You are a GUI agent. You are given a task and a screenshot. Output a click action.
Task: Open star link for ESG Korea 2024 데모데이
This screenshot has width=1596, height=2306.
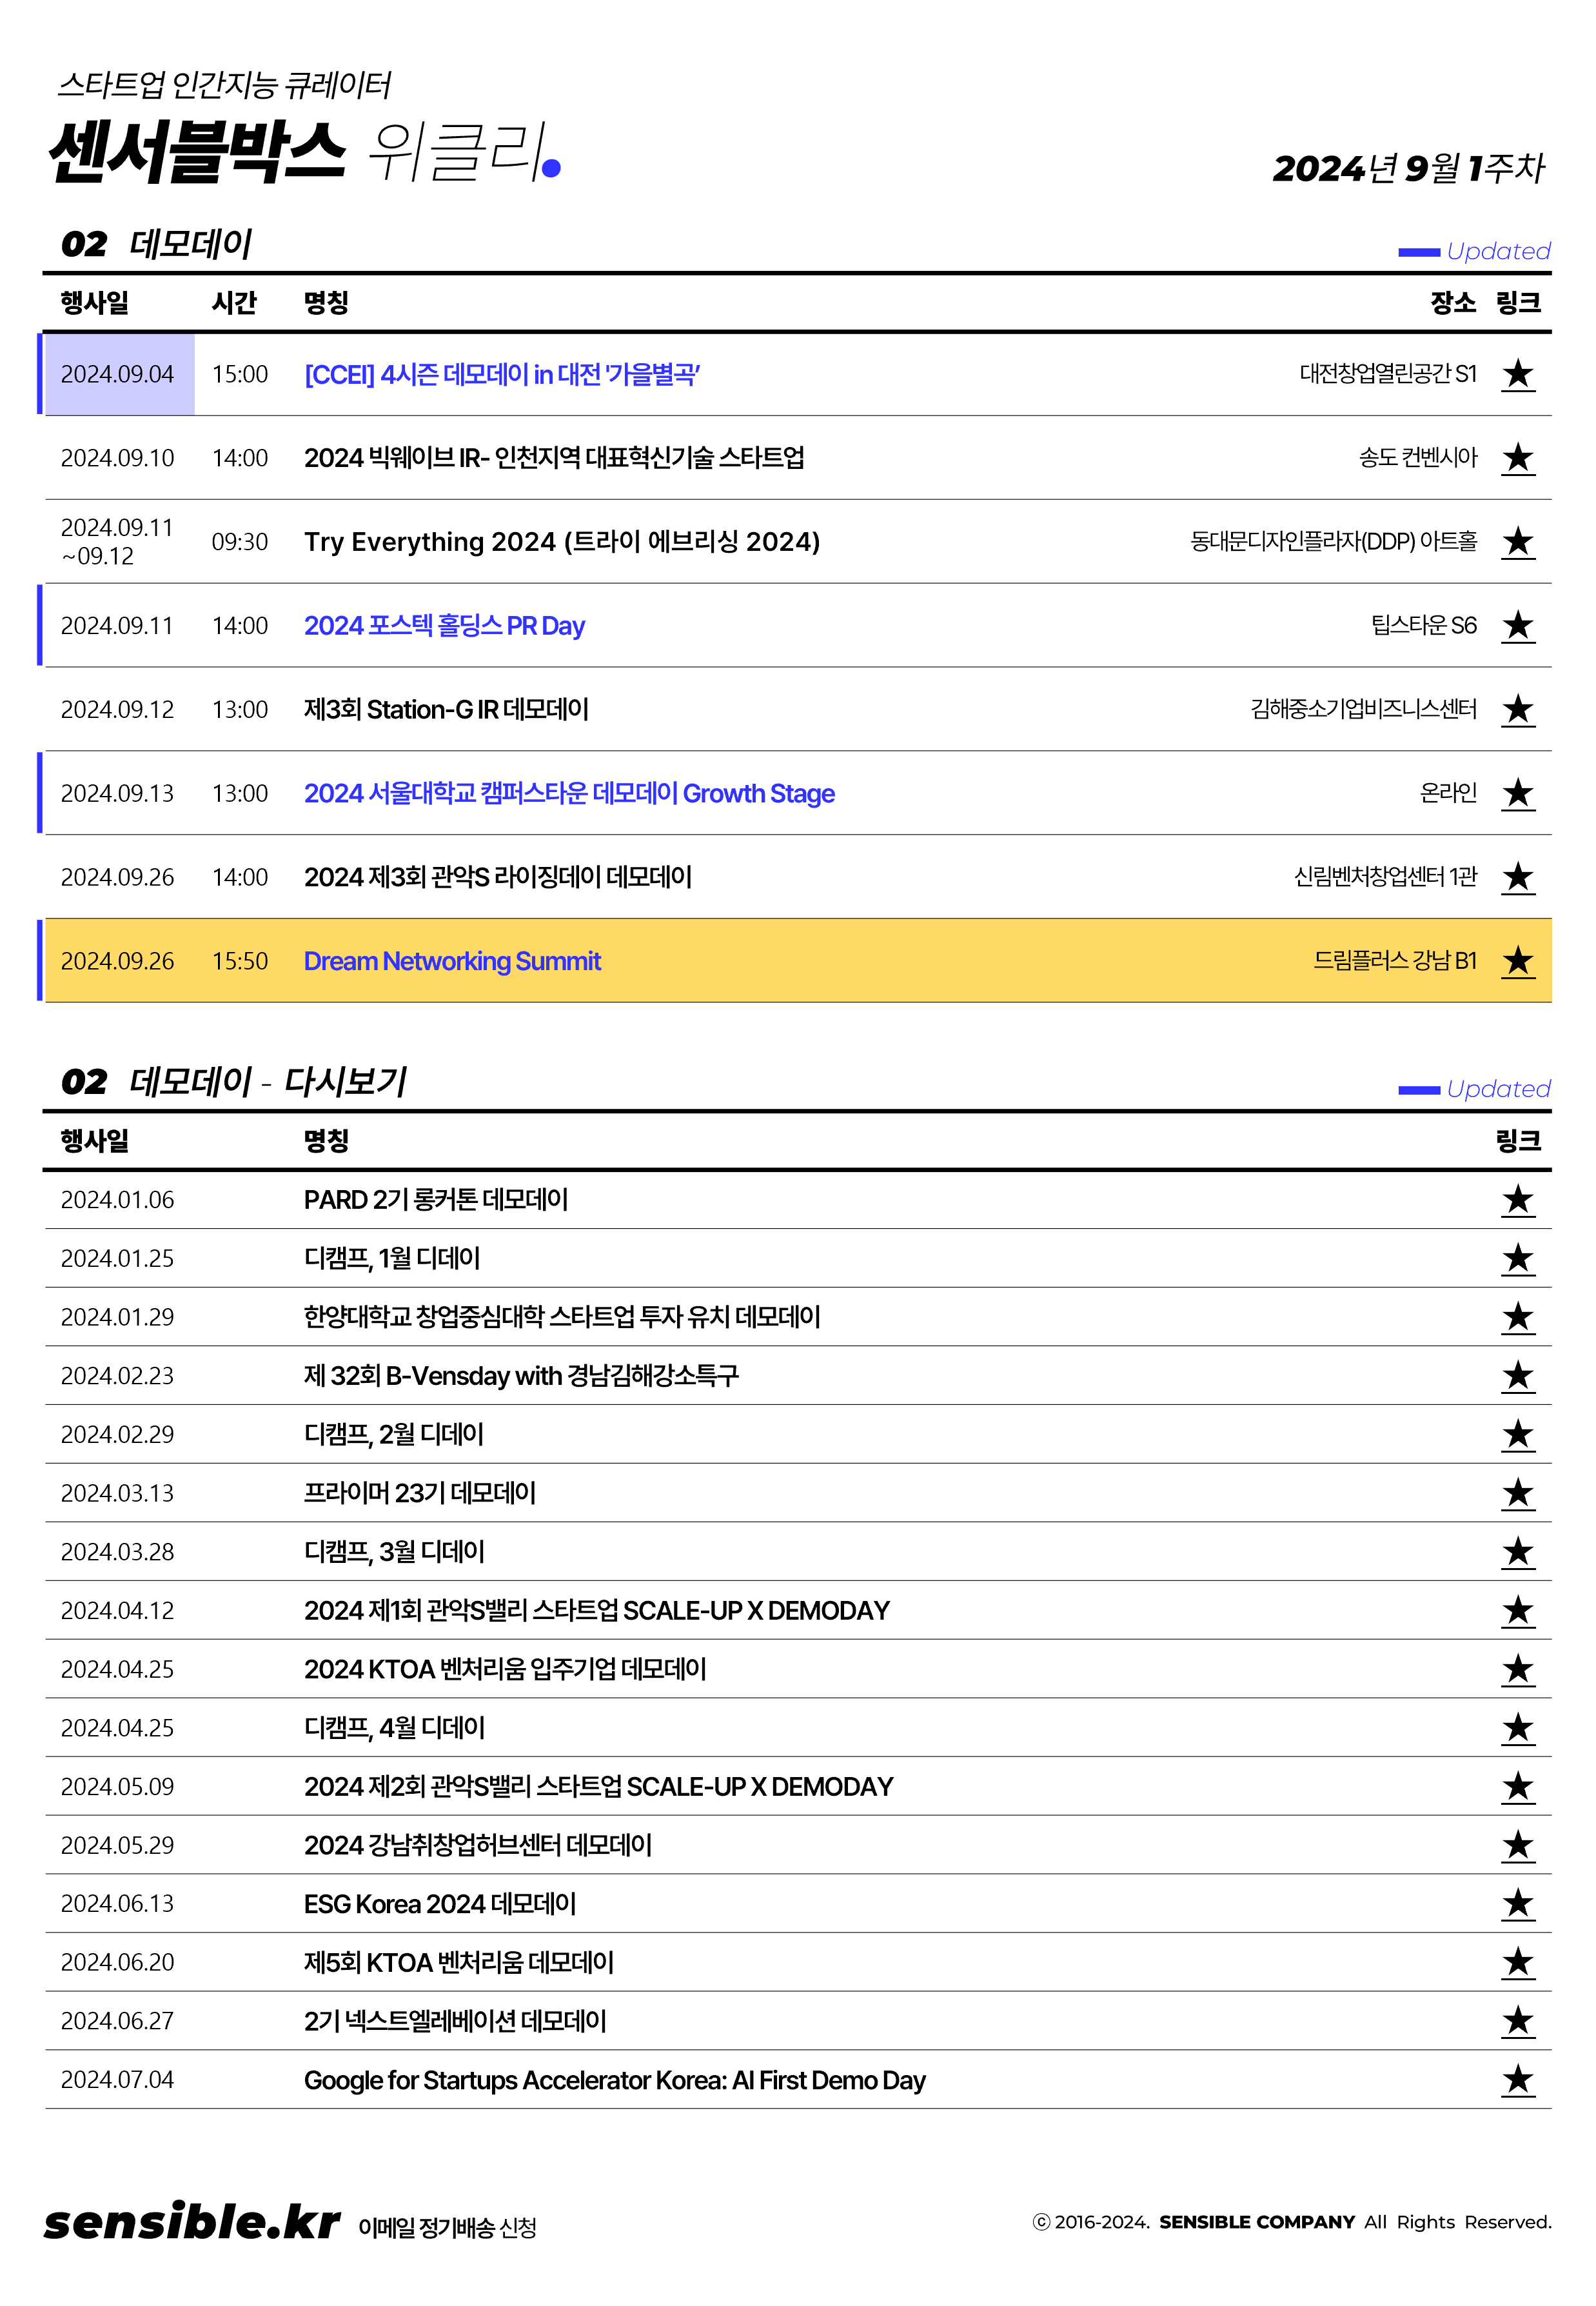[1518, 1905]
